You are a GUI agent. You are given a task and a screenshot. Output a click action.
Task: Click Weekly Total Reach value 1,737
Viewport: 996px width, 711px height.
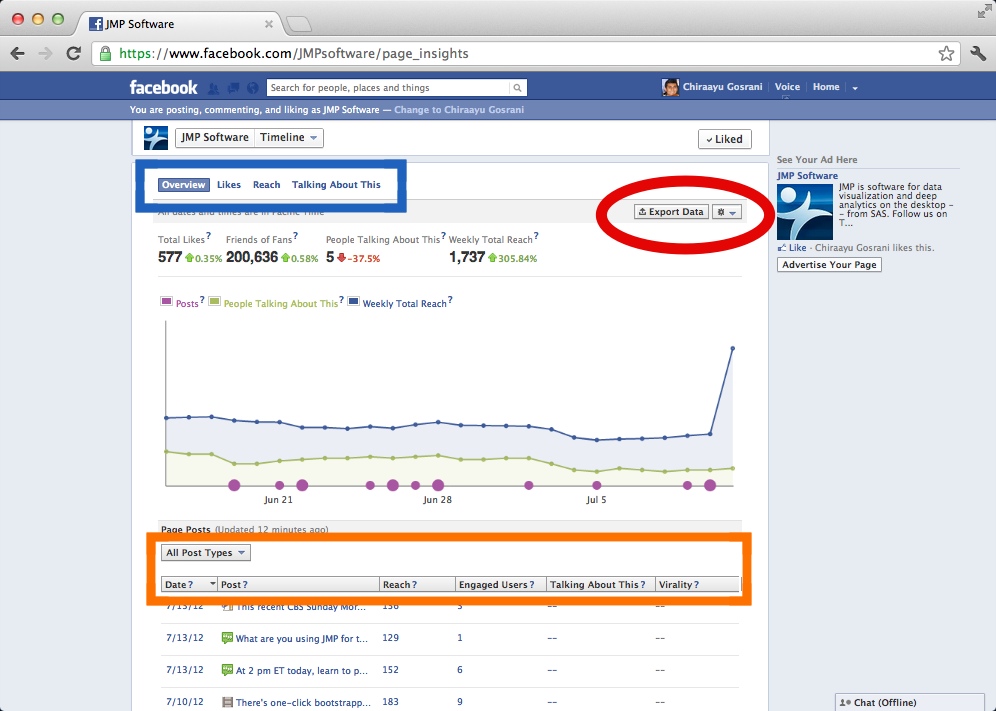pos(467,257)
